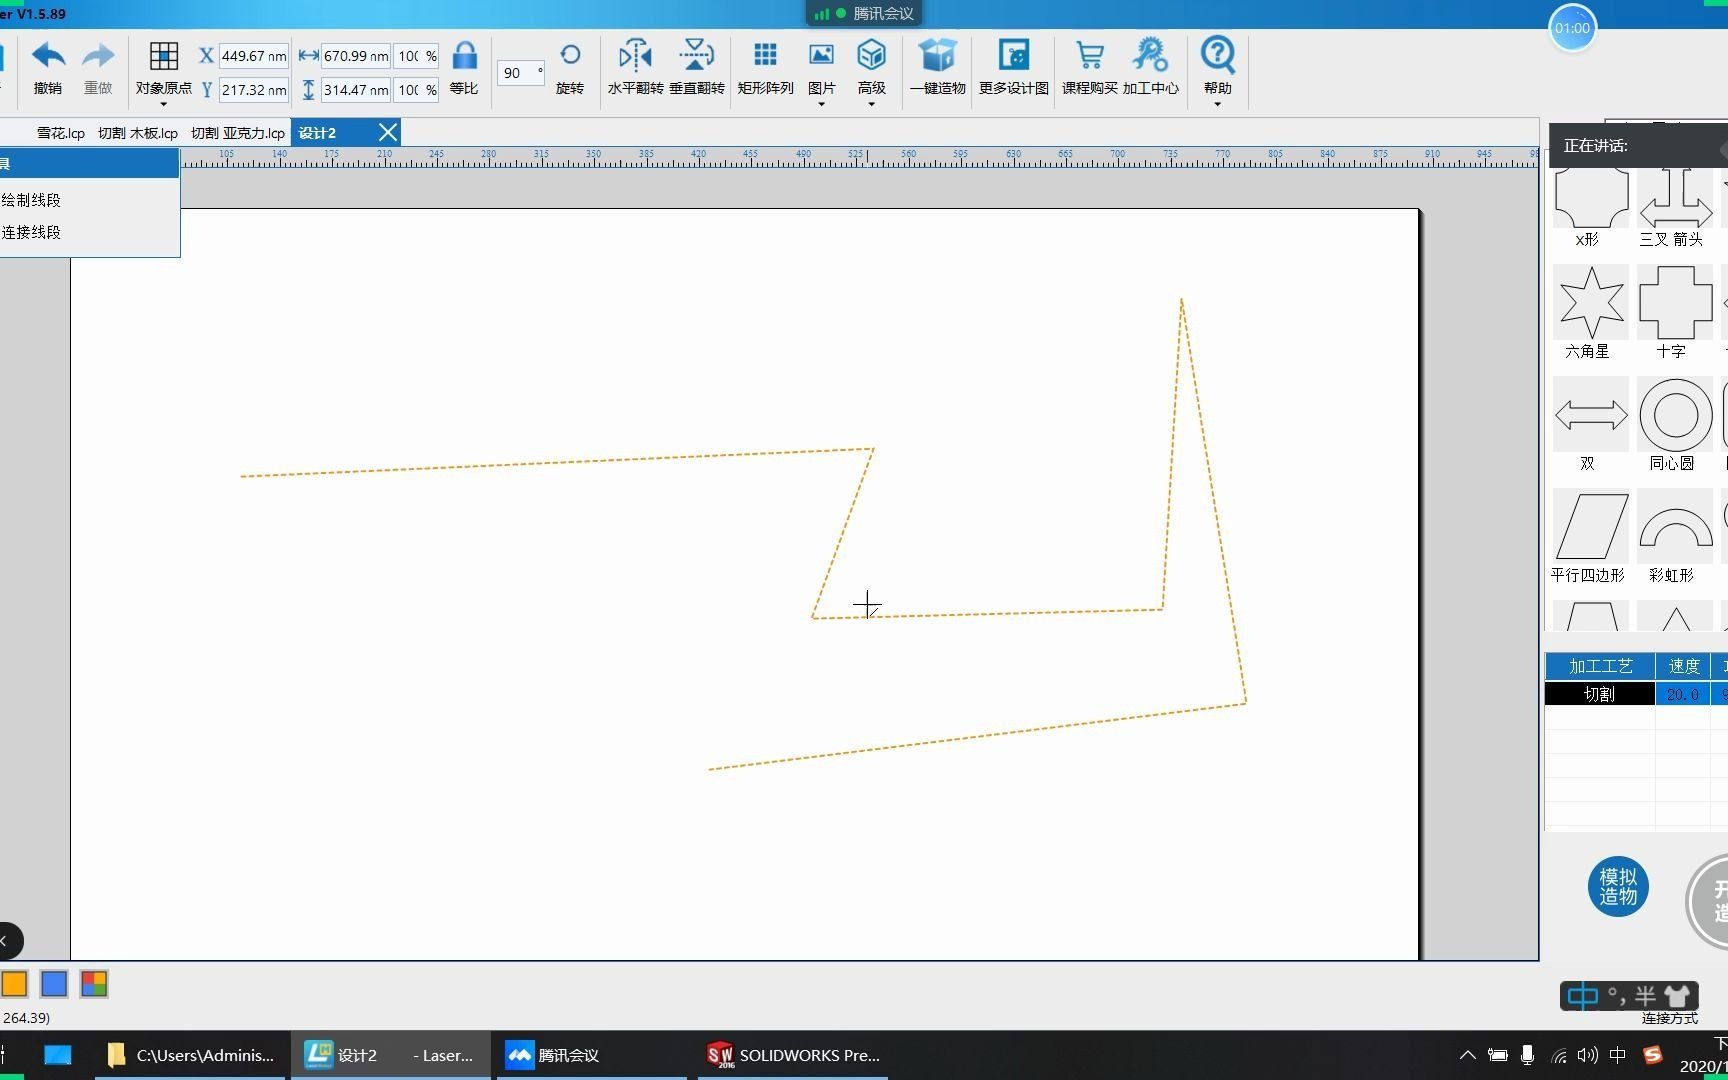Choose 绘制线段 from the menu
The width and height of the screenshot is (1728, 1080).
[31, 200]
